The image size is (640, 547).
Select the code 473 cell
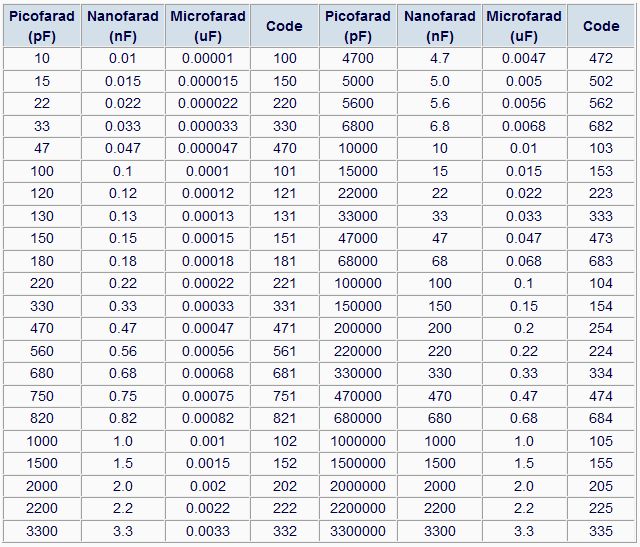[x=600, y=238]
